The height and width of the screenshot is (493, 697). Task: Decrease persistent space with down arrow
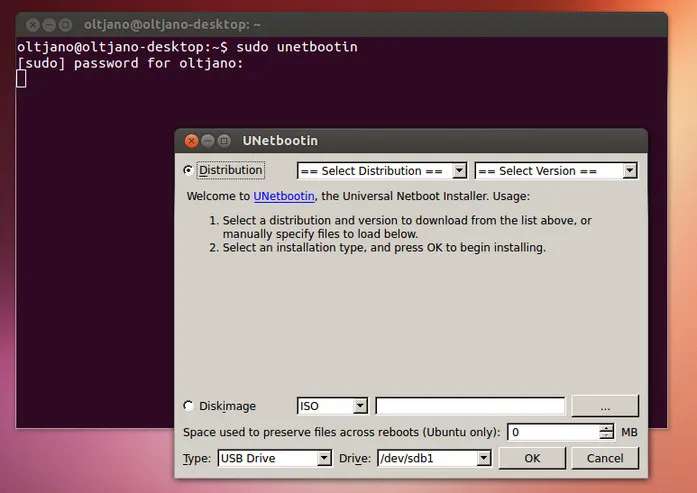pos(606,436)
